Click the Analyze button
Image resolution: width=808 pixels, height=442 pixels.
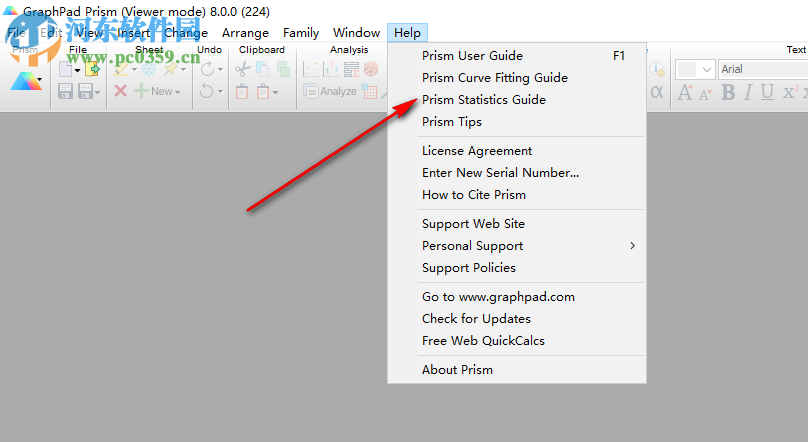pyautogui.click(x=330, y=91)
